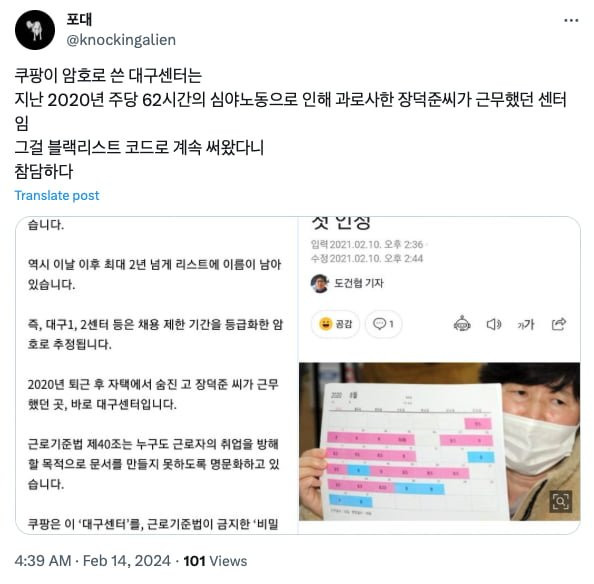Click the 공감 emoji reaction button
This screenshot has width=594, height=584.
(x=335, y=324)
